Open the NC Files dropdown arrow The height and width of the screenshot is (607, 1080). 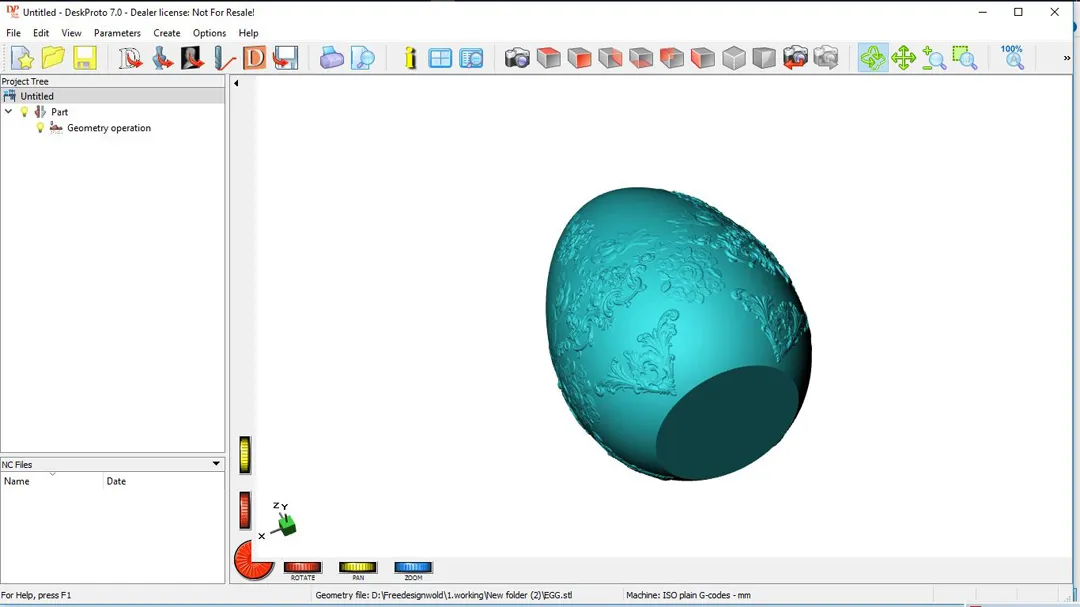point(216,464)
